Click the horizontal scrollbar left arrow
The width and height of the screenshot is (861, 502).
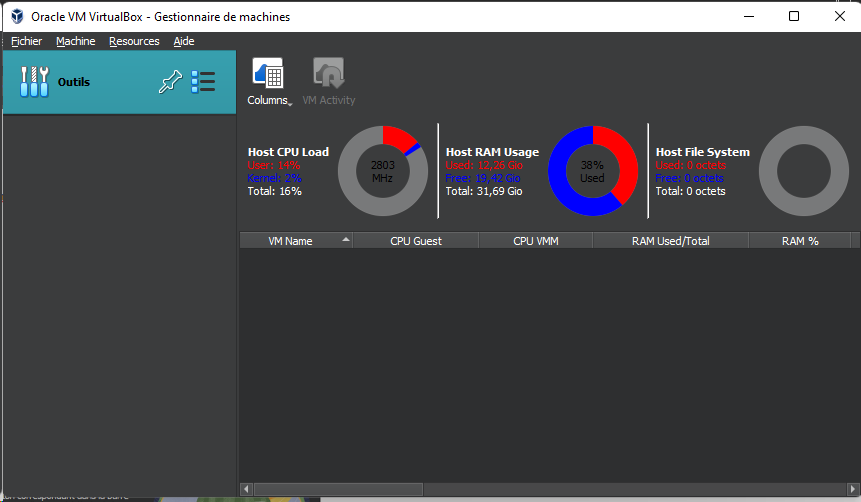click(246, 489)
